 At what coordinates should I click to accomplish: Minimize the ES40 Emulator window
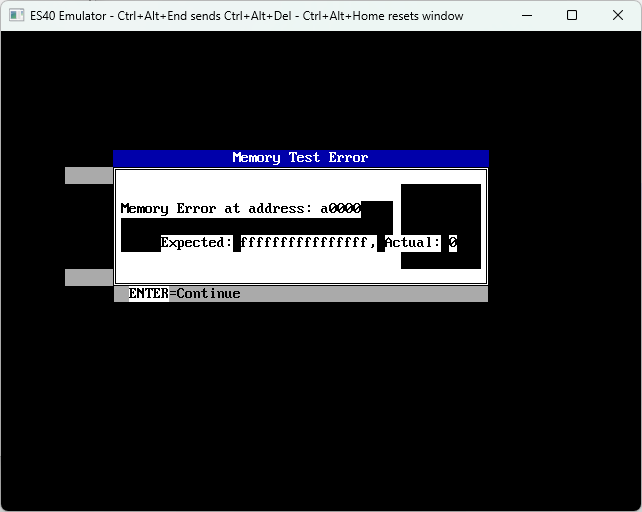tap(527, 16)
